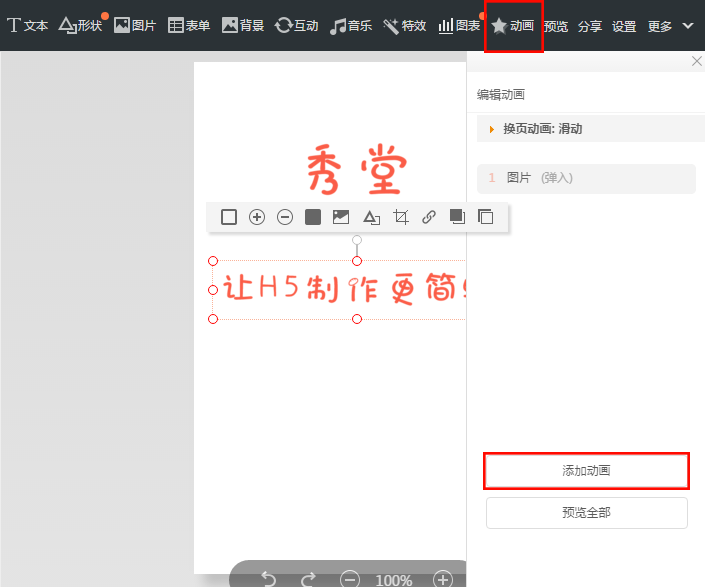This screenshot has height=587, width=705.
Task: Click the plus circle icon in floating toolbar
Action: pos(257,217)
